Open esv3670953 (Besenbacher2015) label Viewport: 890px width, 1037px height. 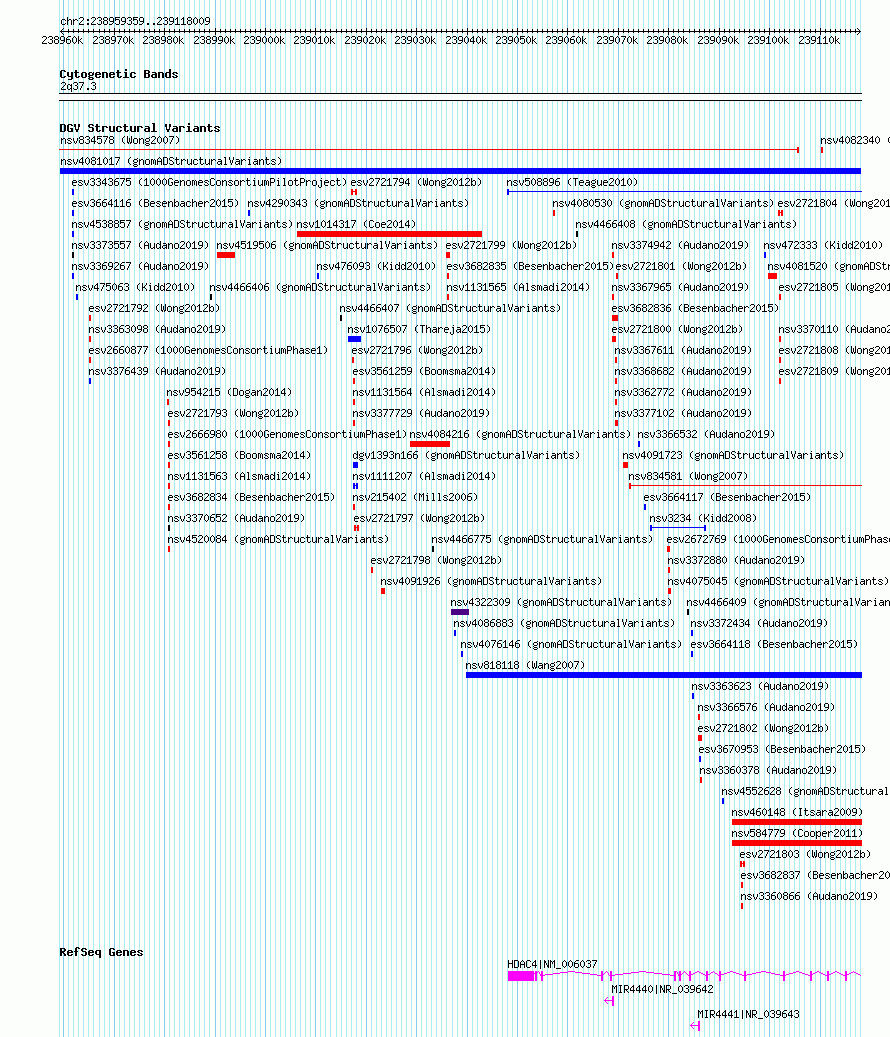pos(782,749)
